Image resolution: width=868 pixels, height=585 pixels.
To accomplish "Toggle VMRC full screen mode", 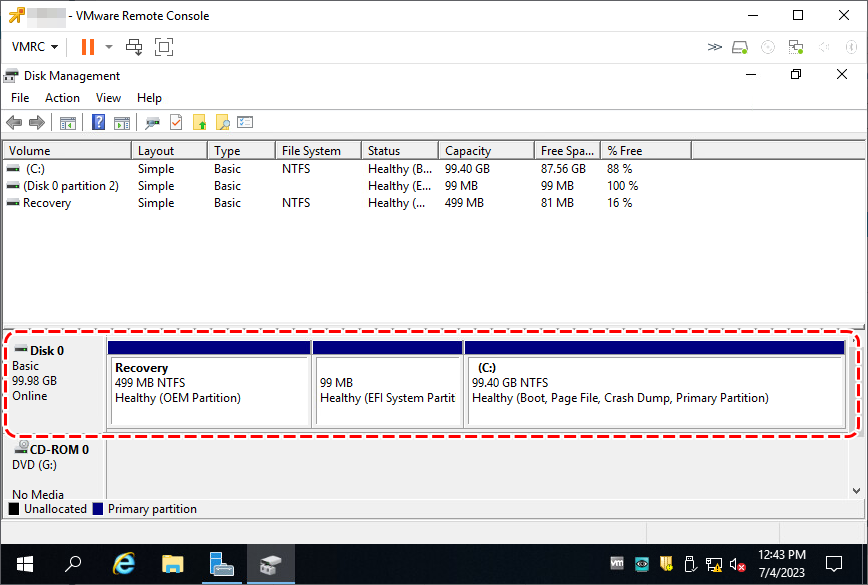I will (x=164, y=47).
